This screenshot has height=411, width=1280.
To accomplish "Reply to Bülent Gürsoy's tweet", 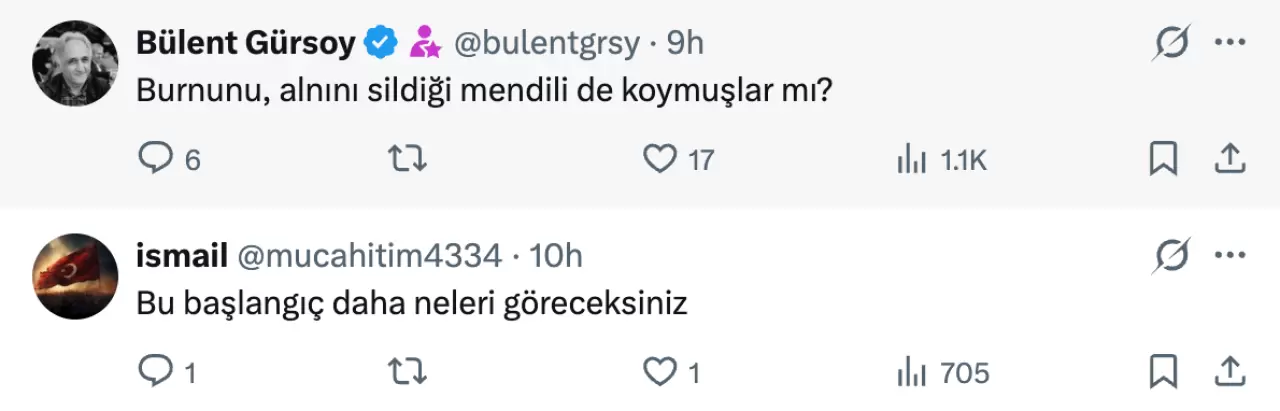I will pyautogui.click(x=154, y=159).
